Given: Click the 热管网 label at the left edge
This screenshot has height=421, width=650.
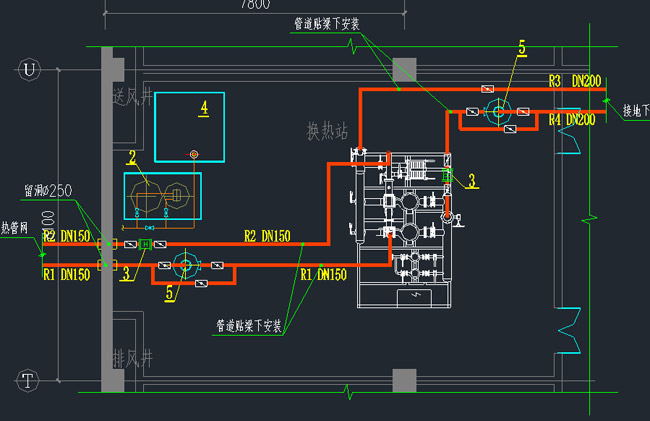Looking at the screenshot, I should (x=17, y=226).
